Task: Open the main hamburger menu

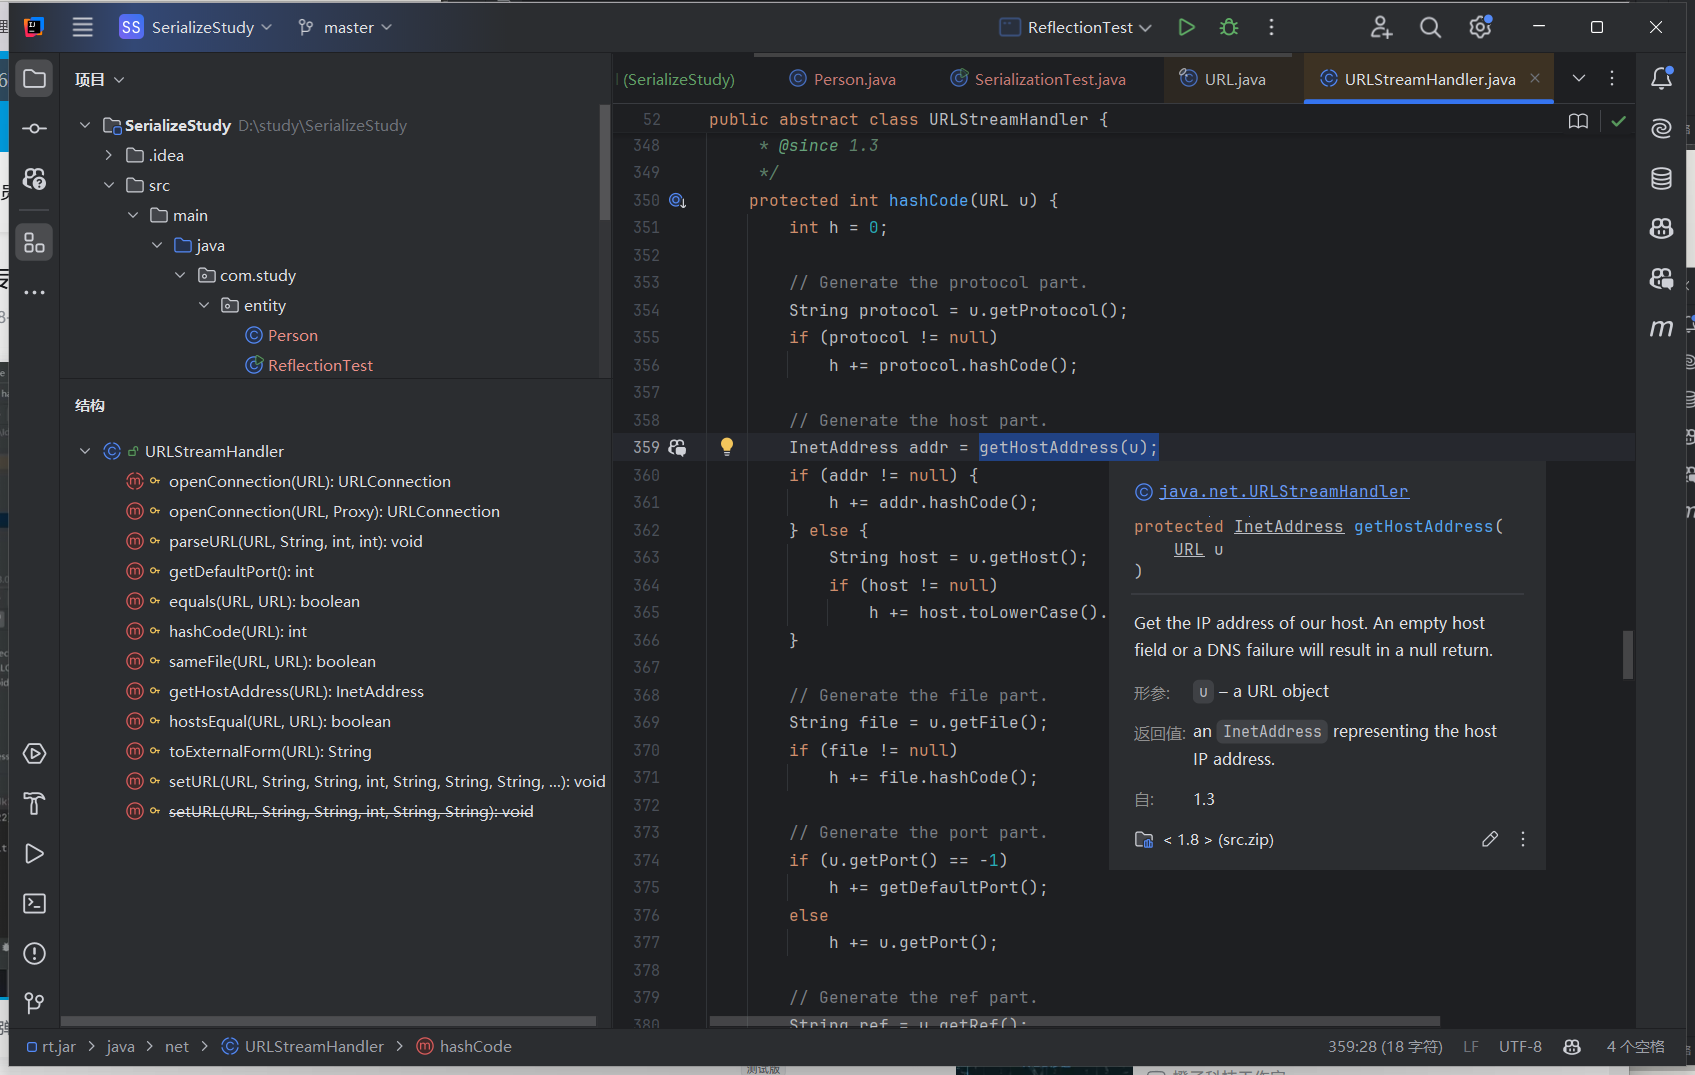Action: coord(83,27)
